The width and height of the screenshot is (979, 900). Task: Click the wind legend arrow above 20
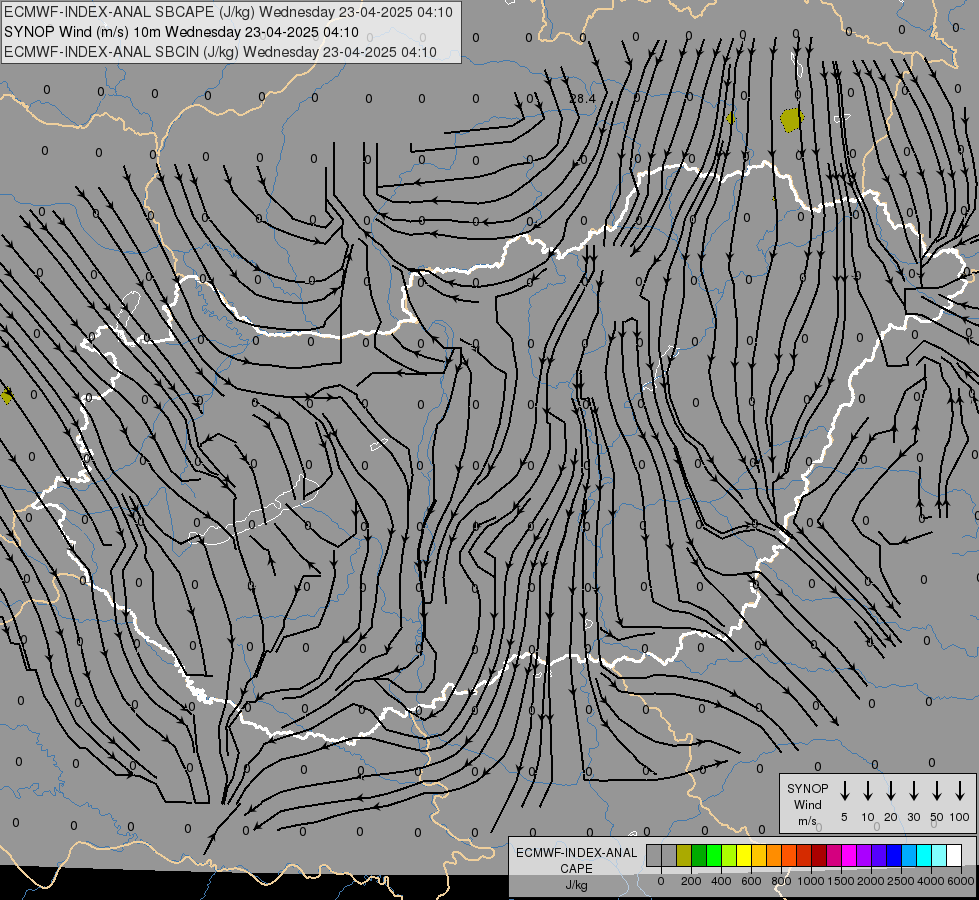point(891,791)
